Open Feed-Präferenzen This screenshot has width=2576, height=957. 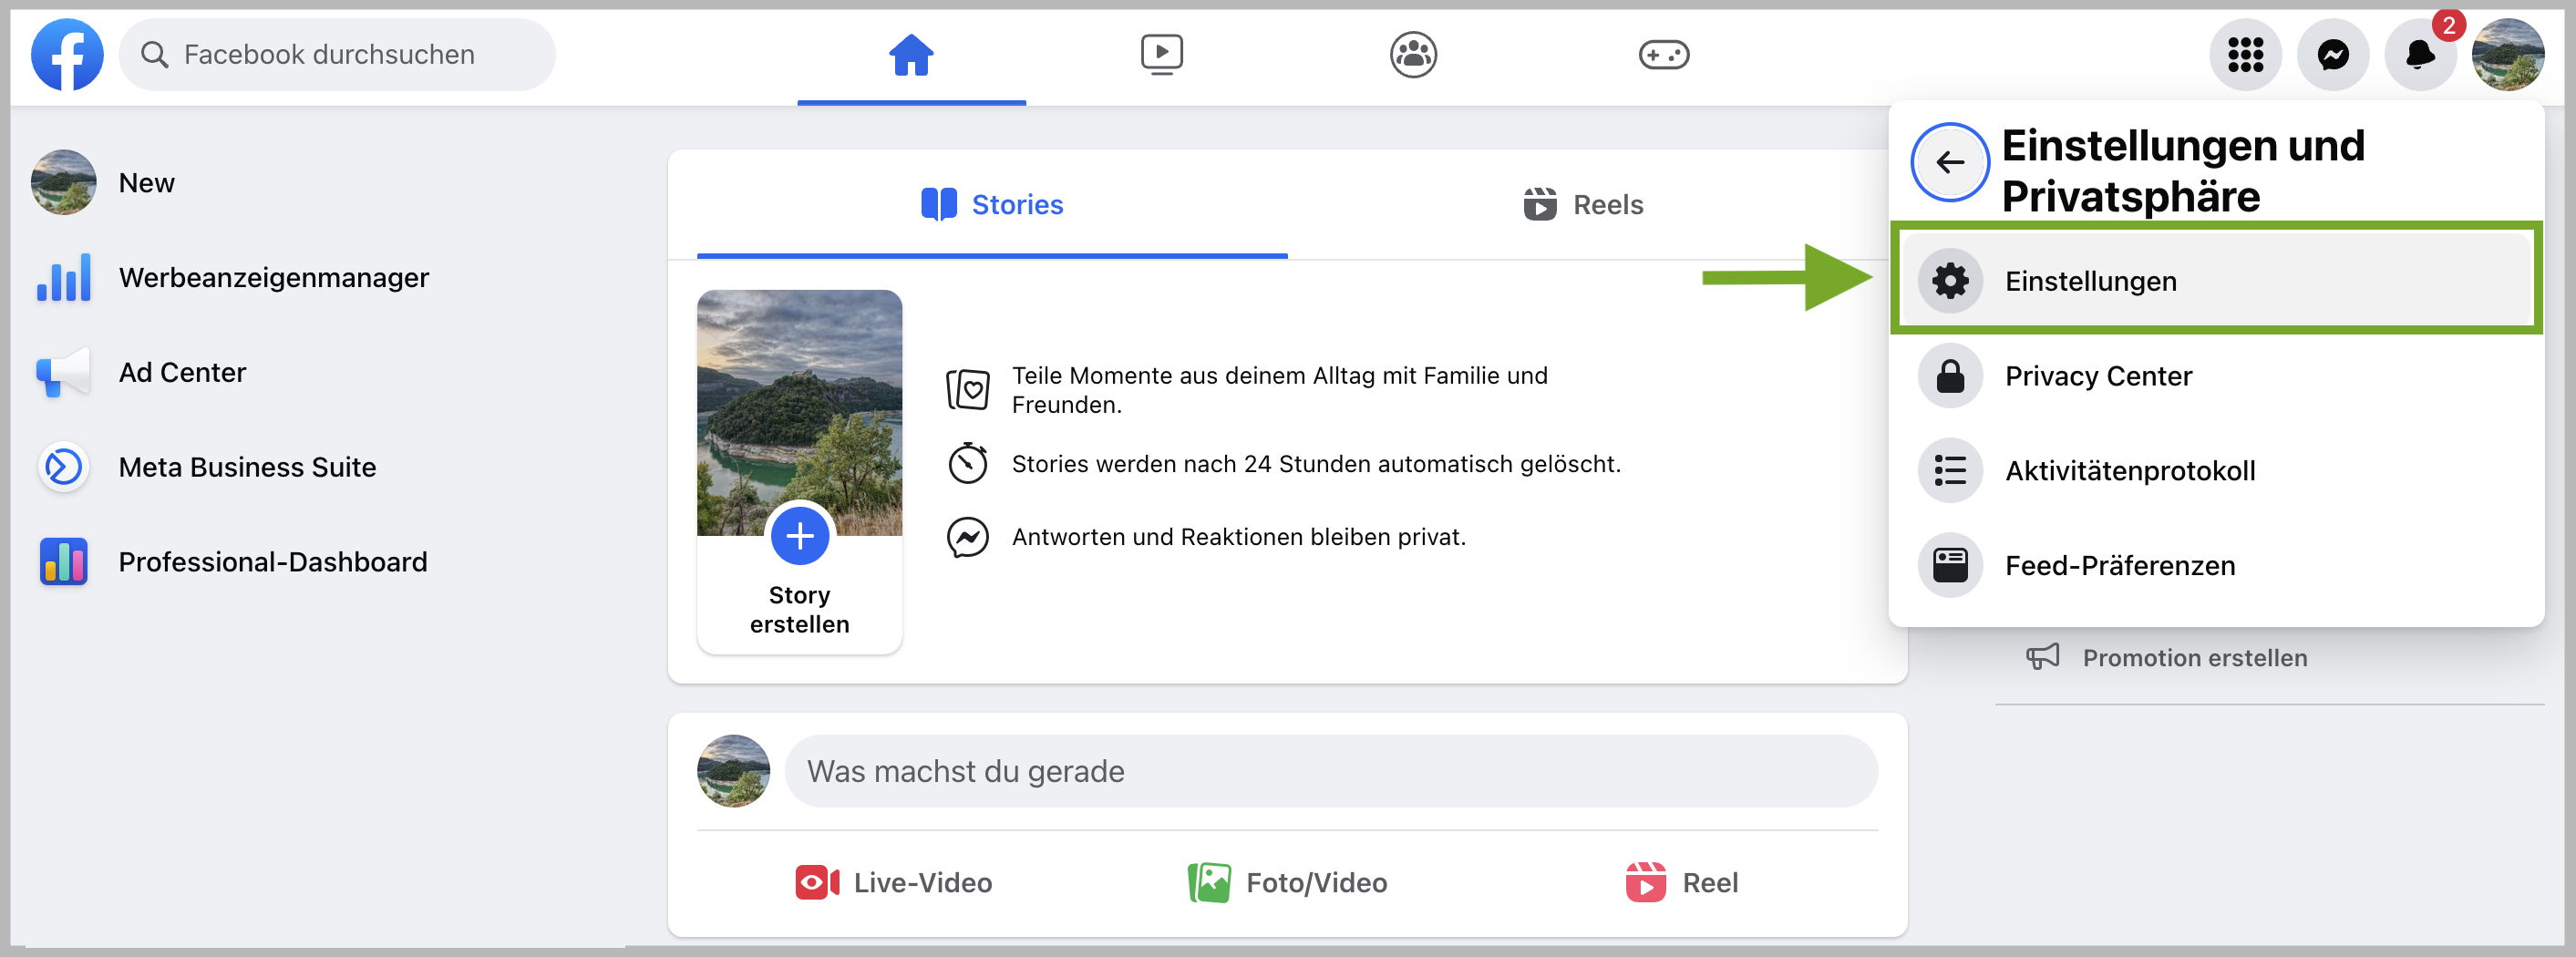2216,566
